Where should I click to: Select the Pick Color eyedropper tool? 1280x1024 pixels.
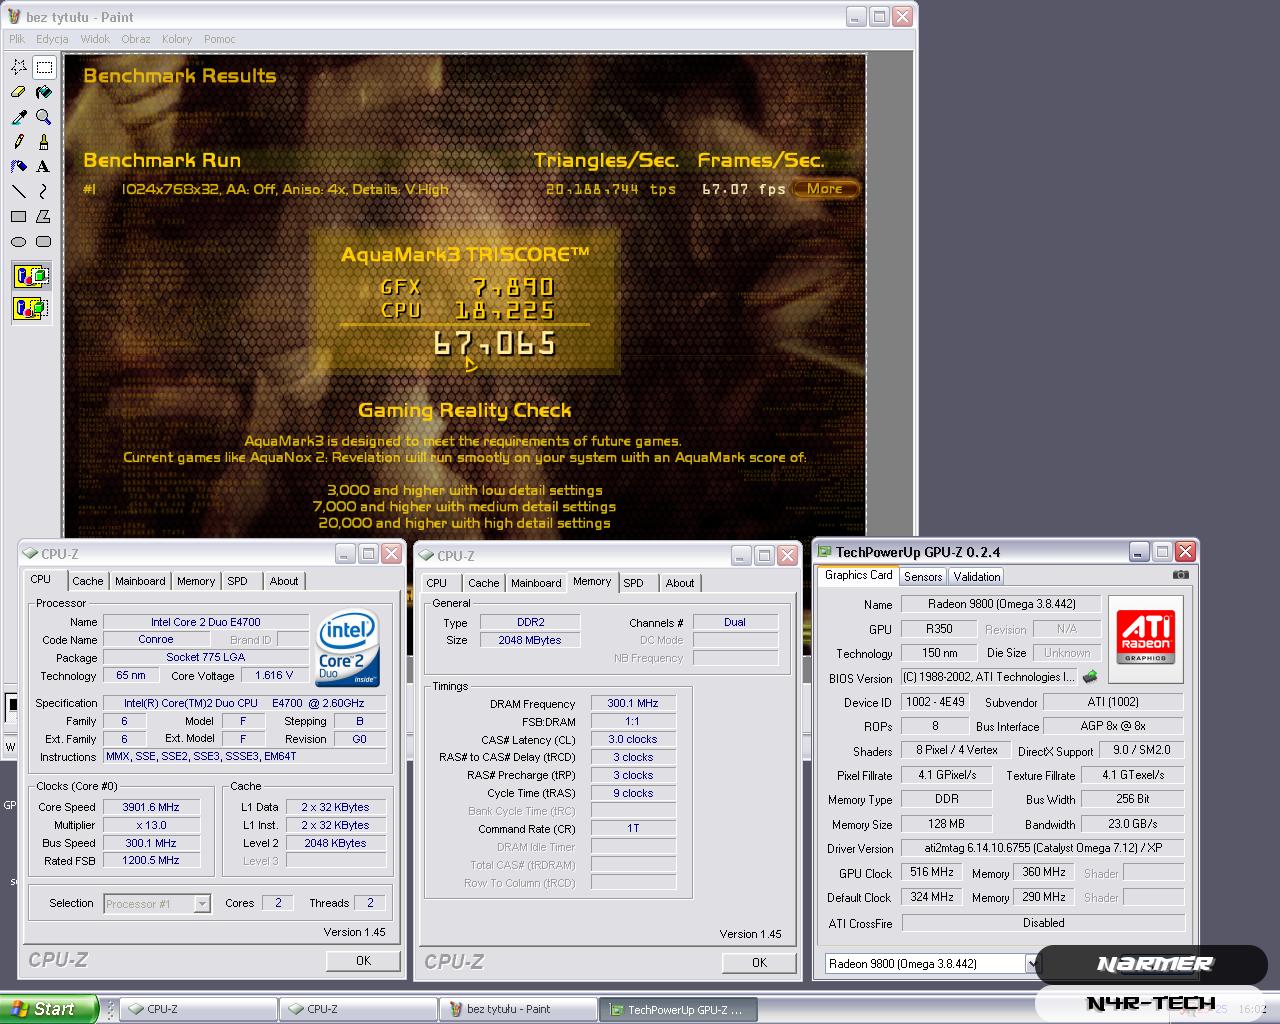pos(19,117)
